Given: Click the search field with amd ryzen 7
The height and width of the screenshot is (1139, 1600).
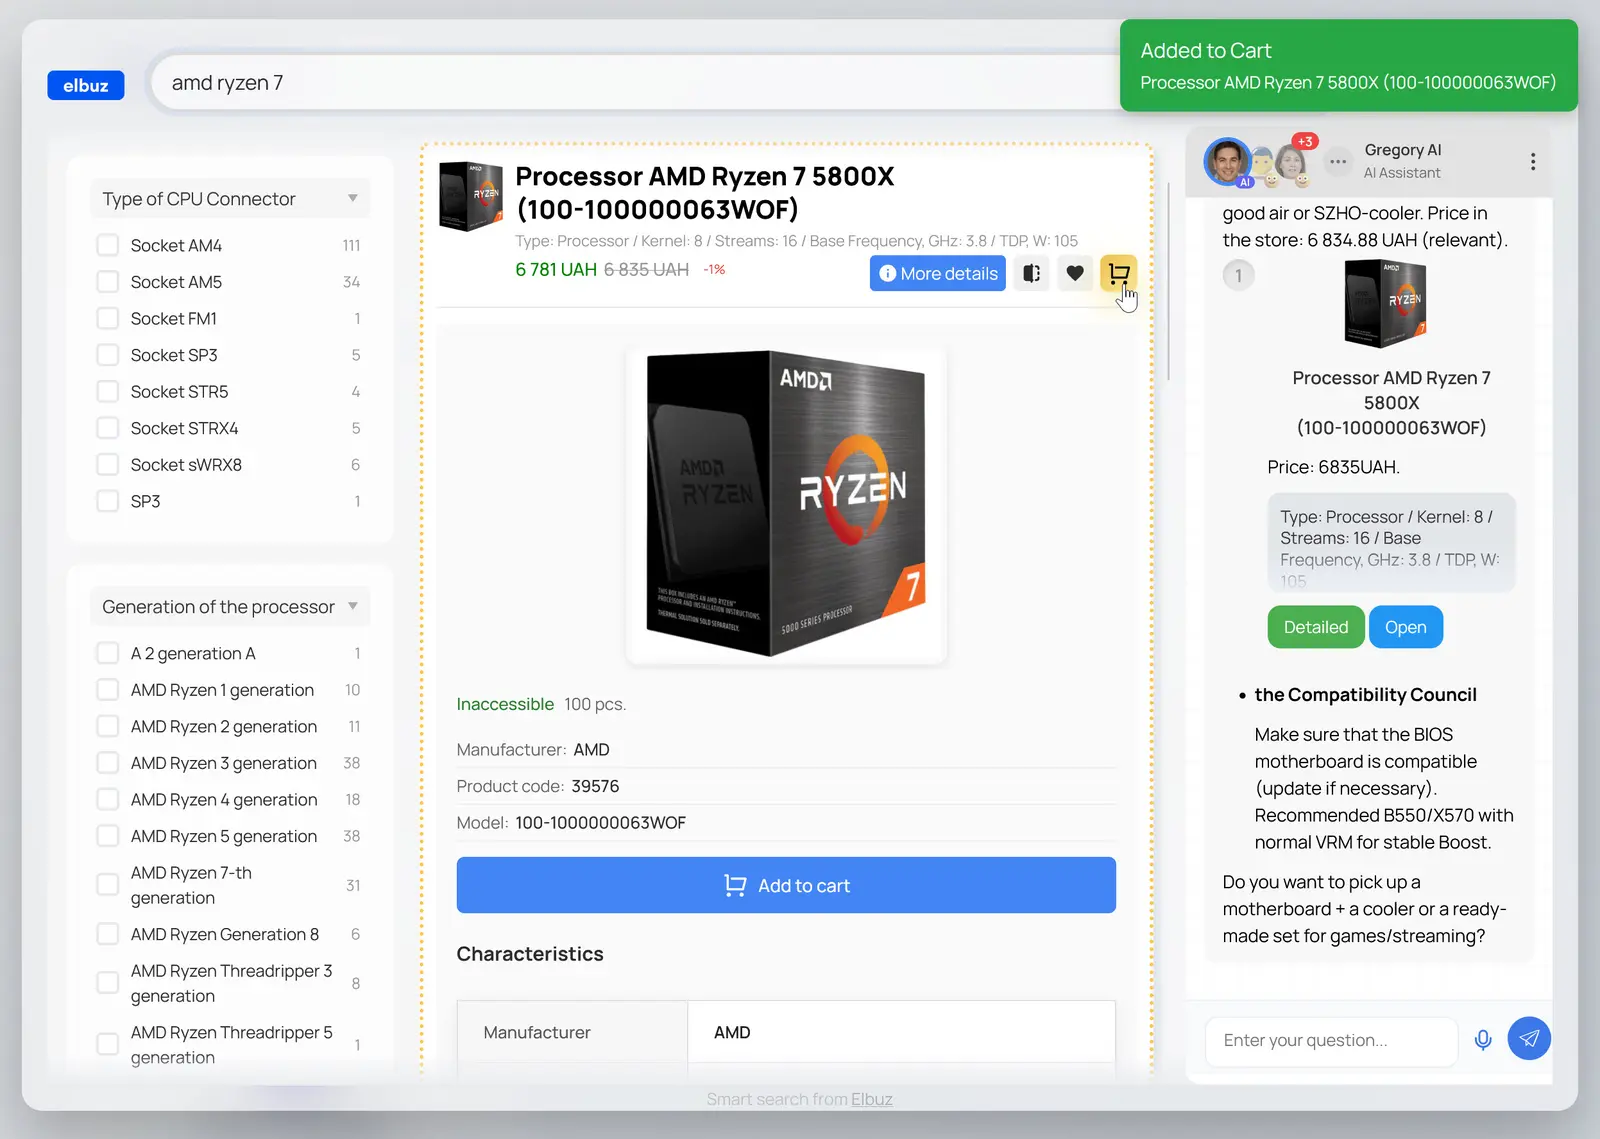Looking at the screenshot, I should 640,82.
